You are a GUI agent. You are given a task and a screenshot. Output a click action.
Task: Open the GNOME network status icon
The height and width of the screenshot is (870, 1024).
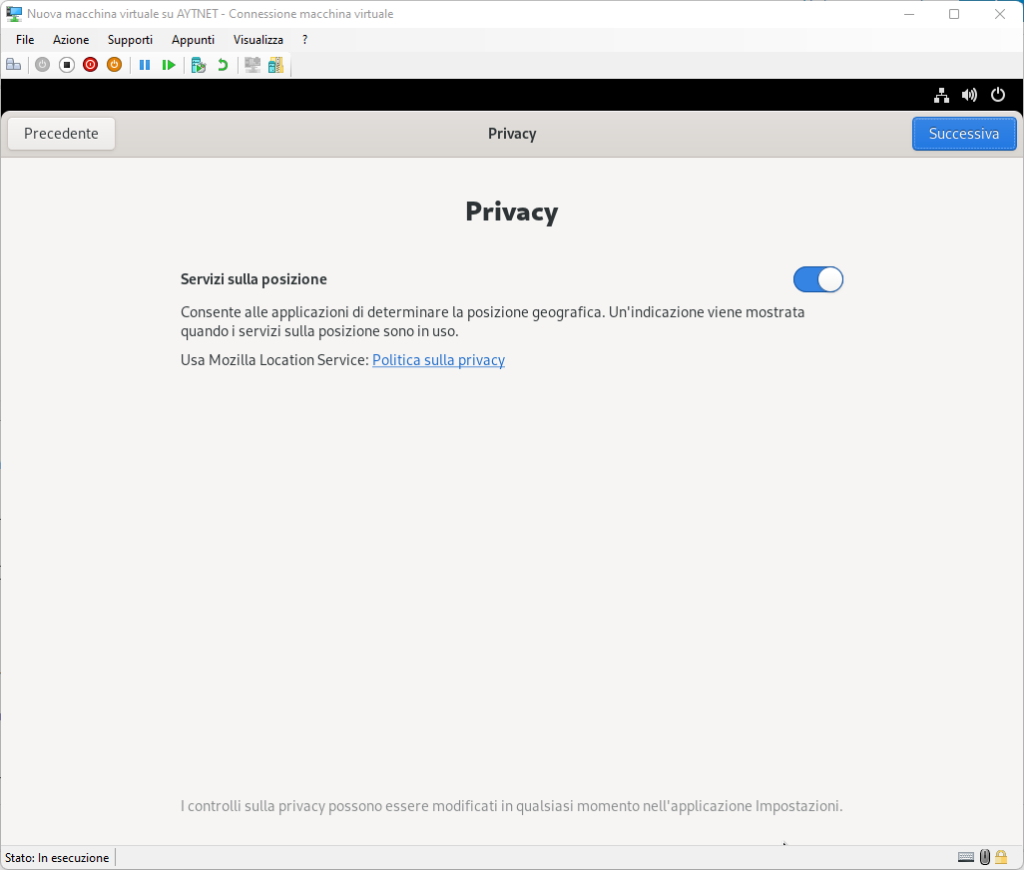pos(941,95)
